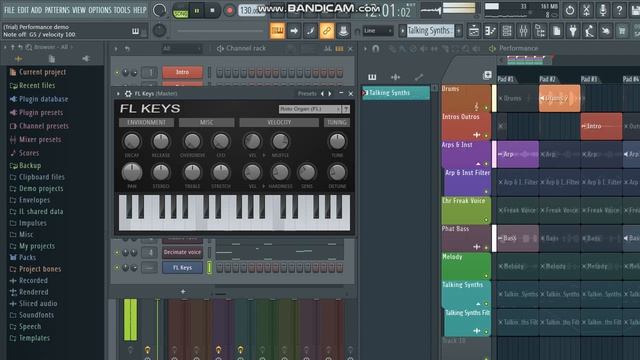Toggle the Phat Bass track mute dot
Image resolution: width=640 pixels, height=360 pixels.
click(486, 248)
